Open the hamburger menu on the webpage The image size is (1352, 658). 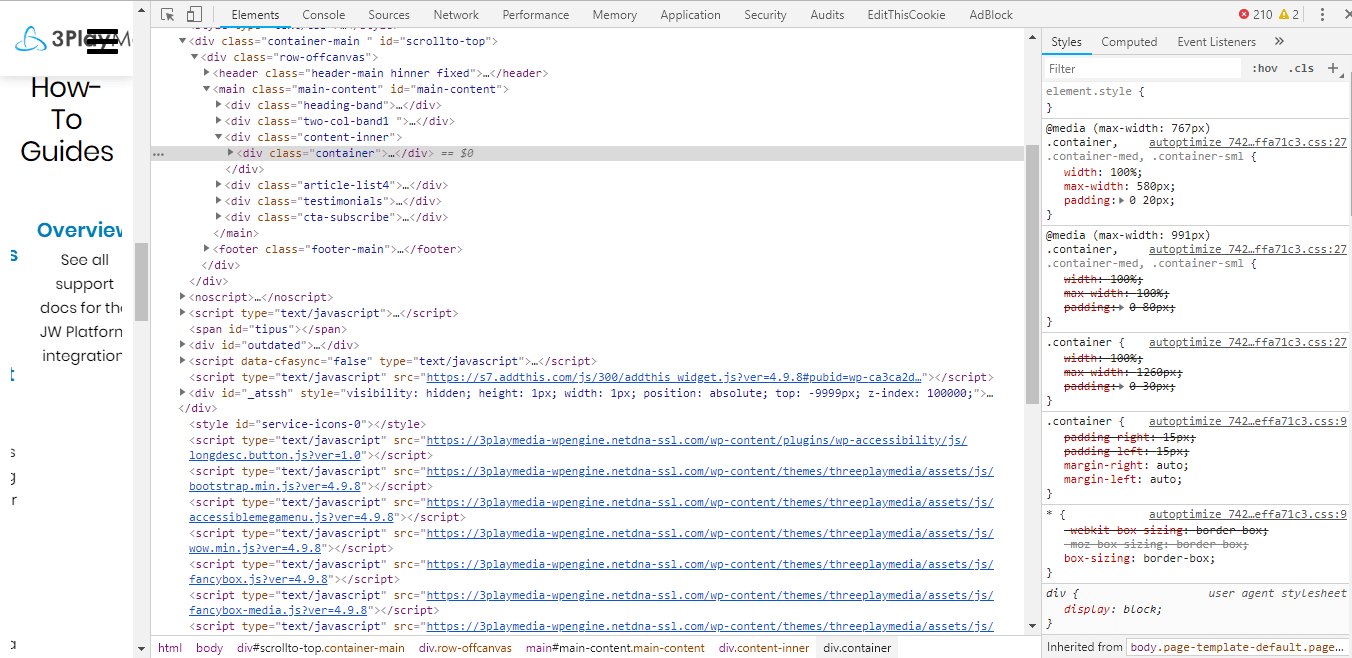tap(103, 40)
